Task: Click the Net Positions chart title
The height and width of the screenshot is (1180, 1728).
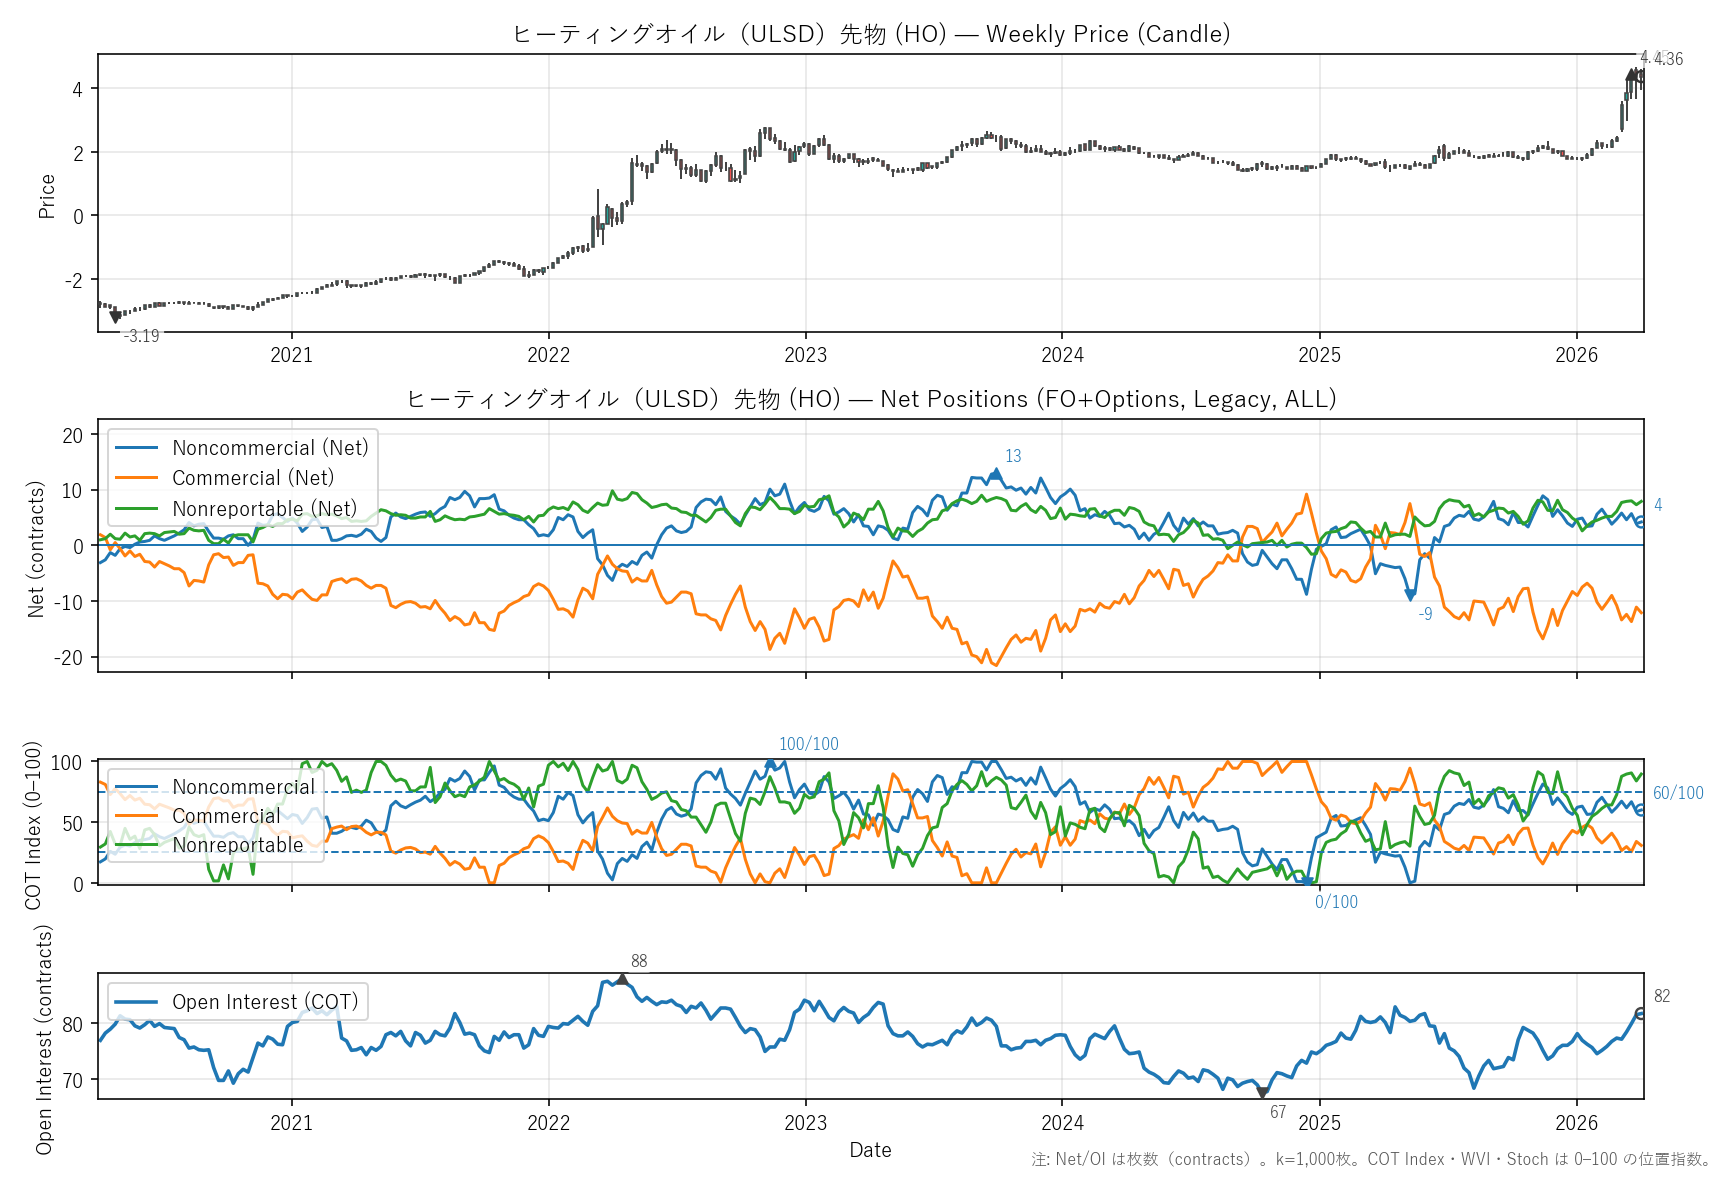Action: pos(870,399)
